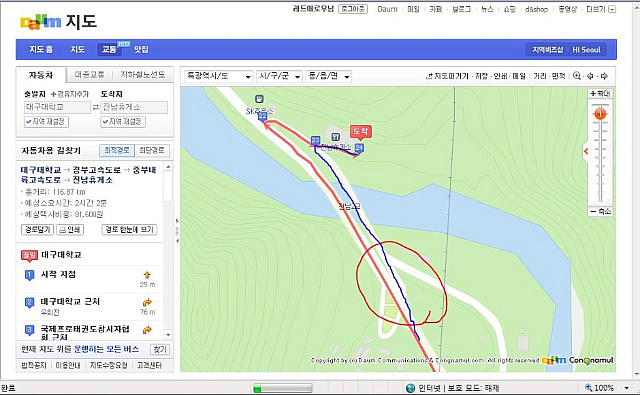Click the orange zoom slider handle
The height and width of the screenshot is (395, 640).
600,114
